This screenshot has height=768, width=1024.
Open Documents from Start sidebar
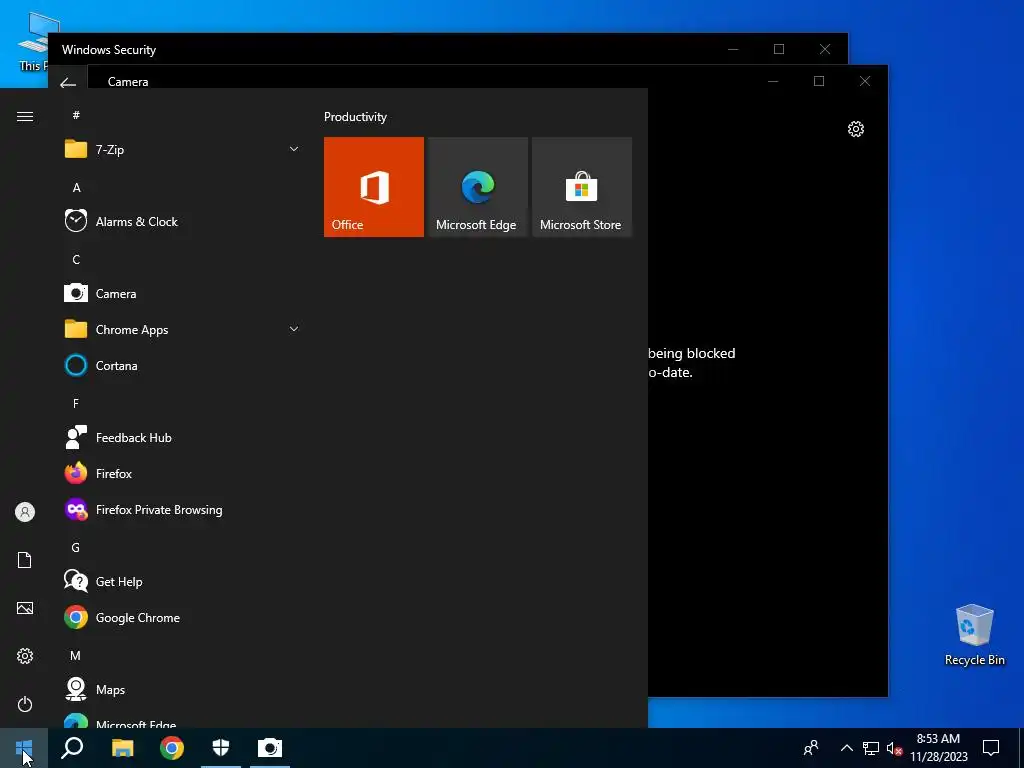(25, 560)
